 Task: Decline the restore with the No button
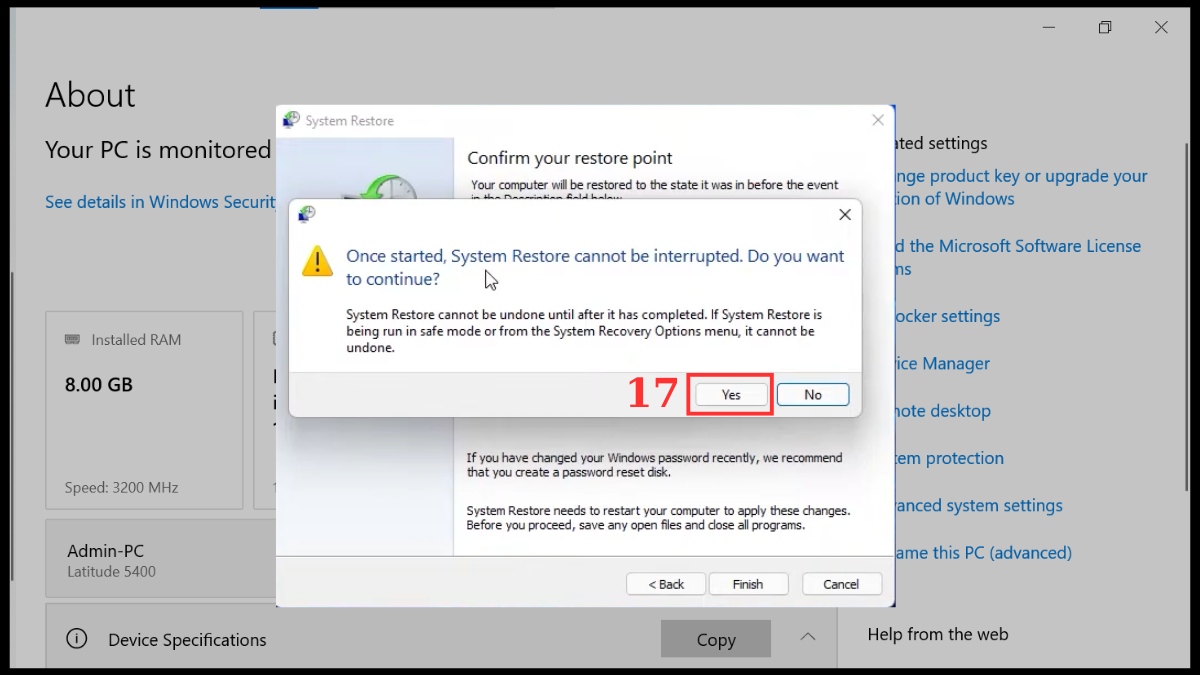(x=812, y=394)
